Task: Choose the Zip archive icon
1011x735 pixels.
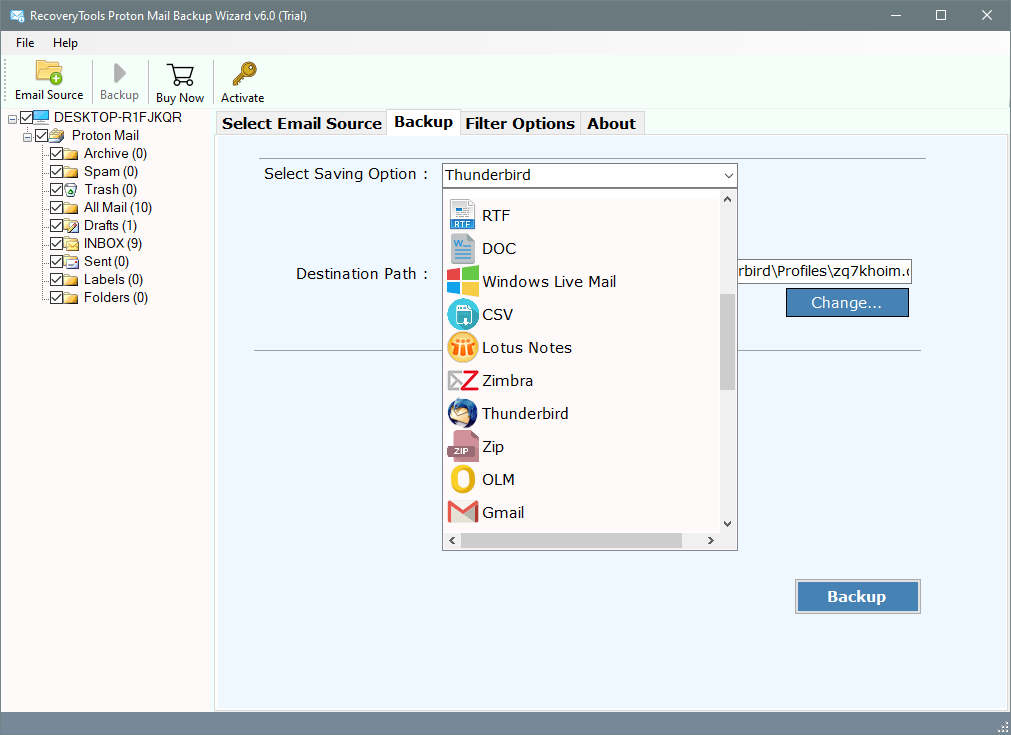Action: pos(462,446)
